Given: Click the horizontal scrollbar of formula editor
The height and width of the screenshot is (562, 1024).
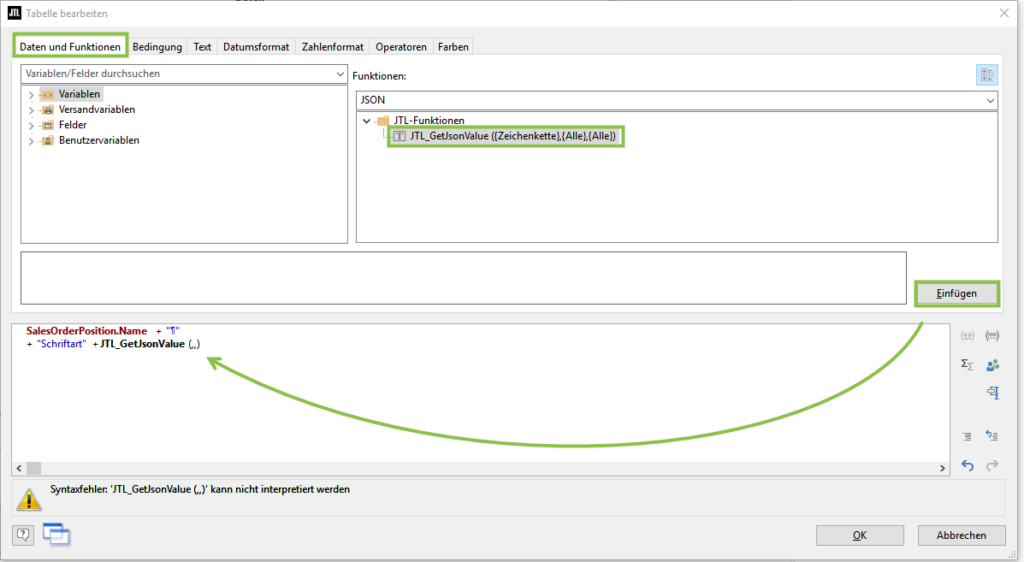Looking at the screenshot, I should [x=480, y=468].
